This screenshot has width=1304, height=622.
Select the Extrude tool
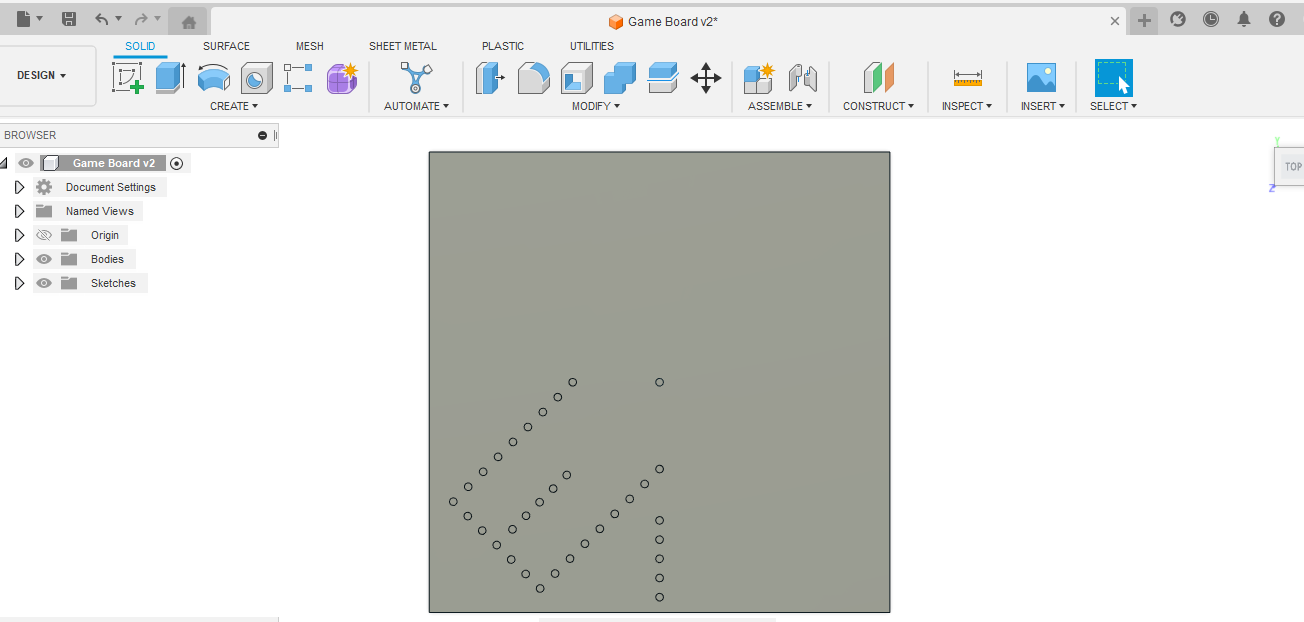pos(171,78)
